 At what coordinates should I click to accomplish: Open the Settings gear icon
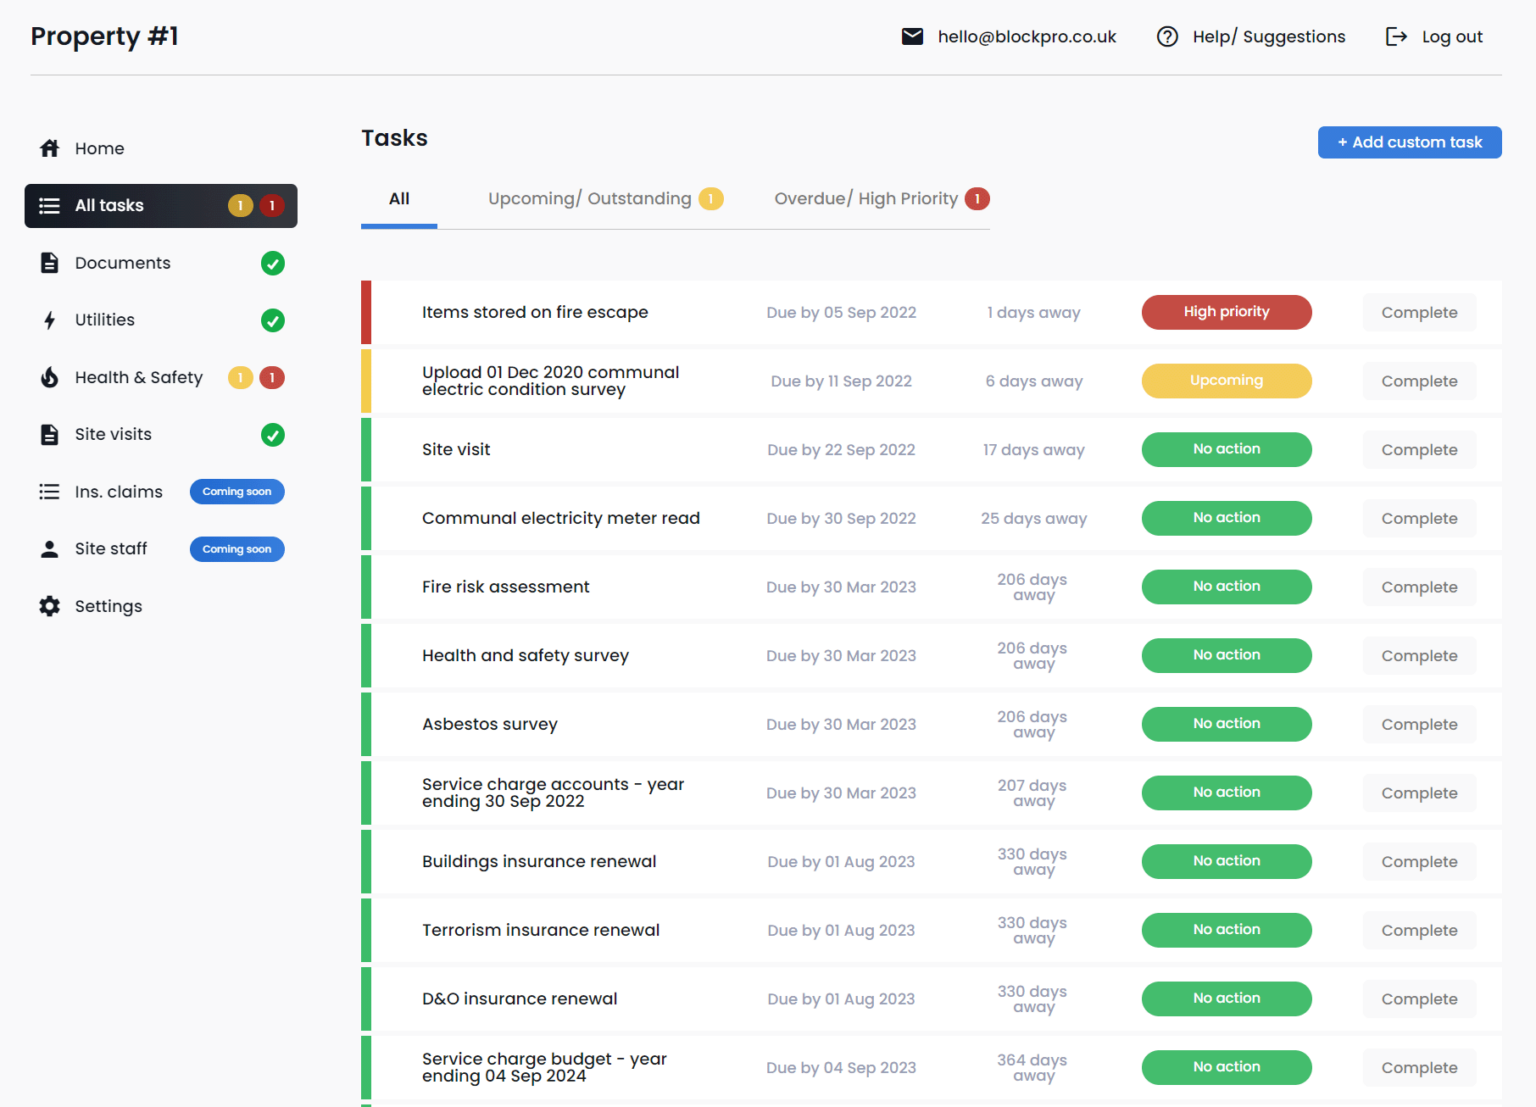pyautogui.click(x=49, y=606)
